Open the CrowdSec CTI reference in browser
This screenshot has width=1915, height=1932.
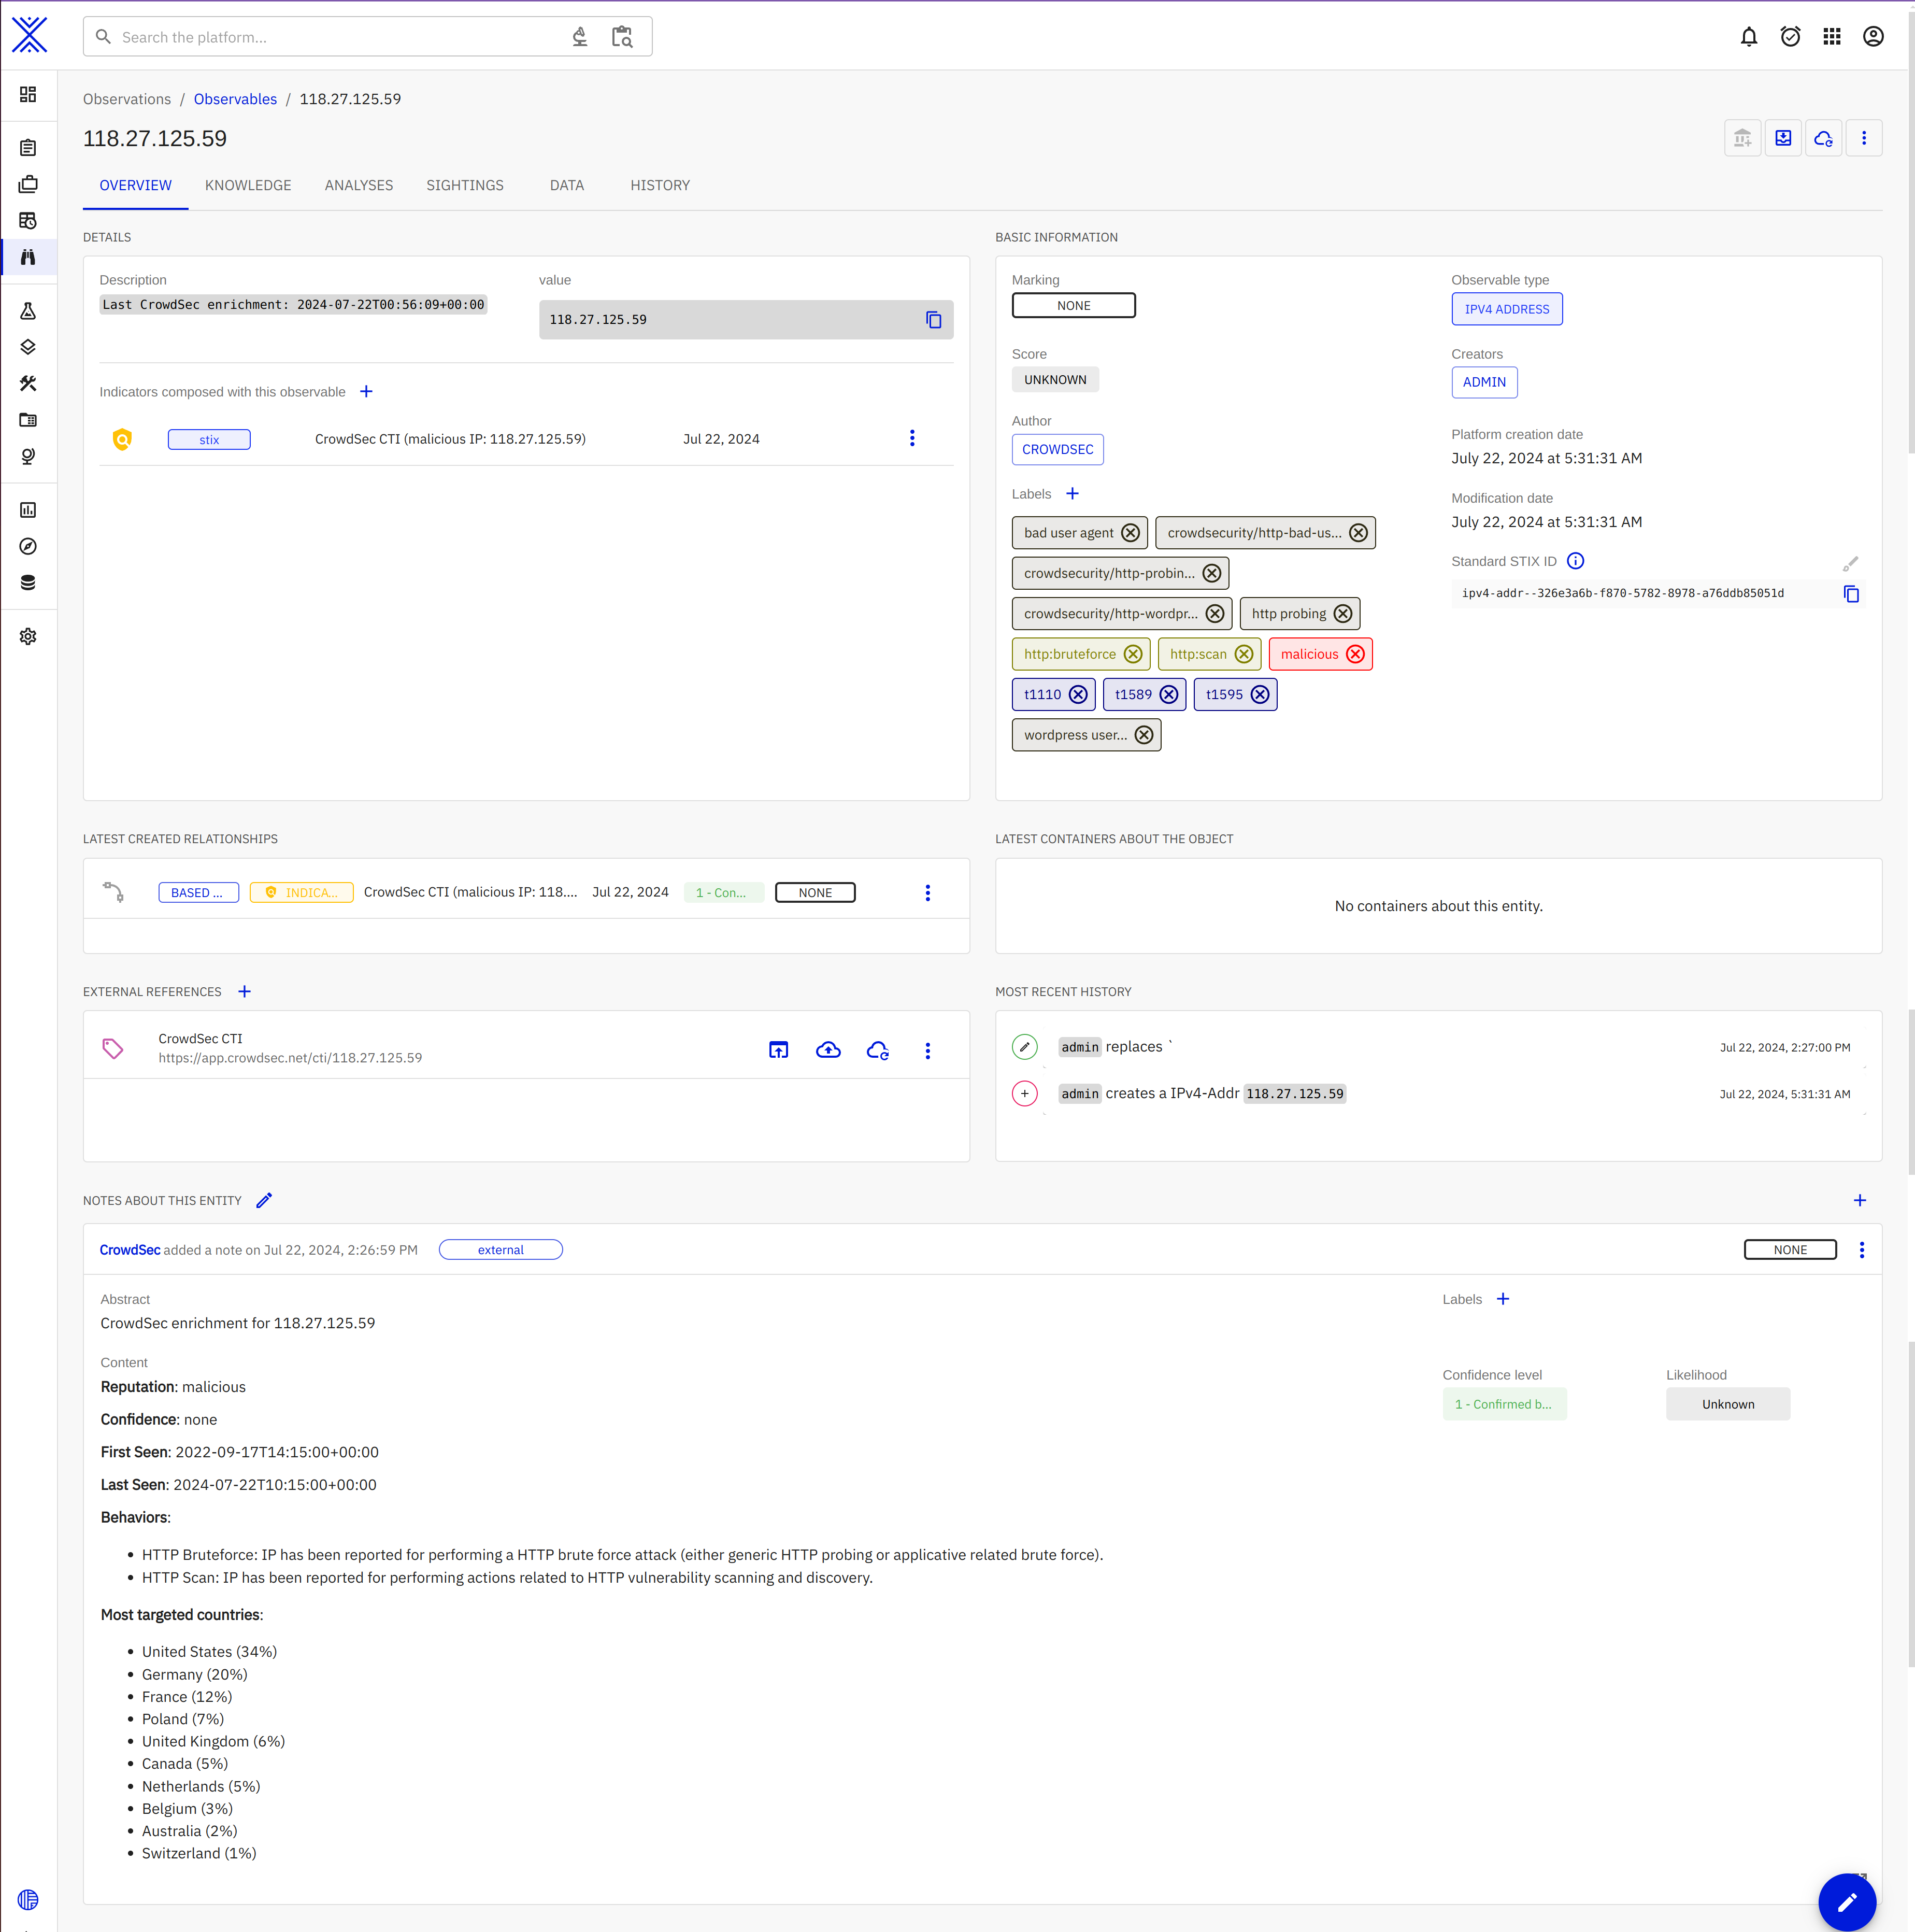pos(778,1050)
